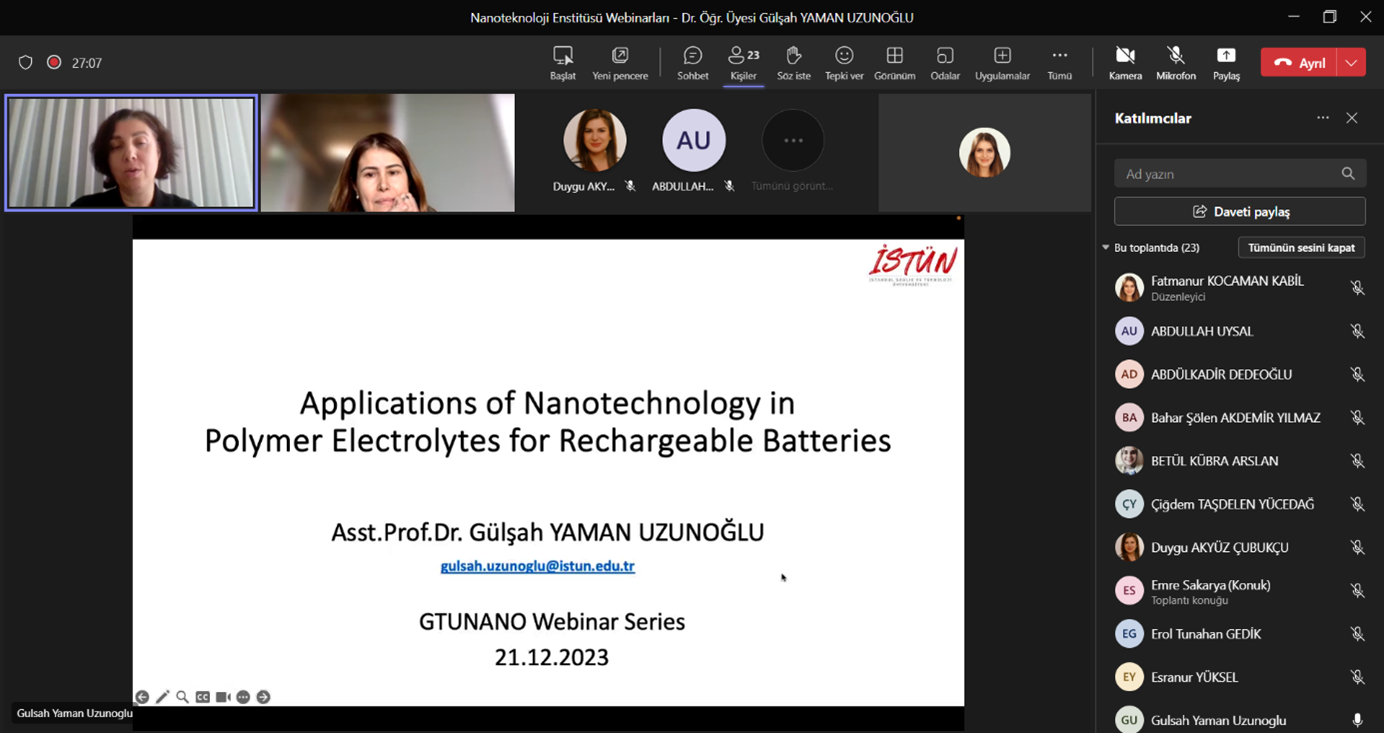Open Uygulamalar apps menu
The width and height of the screenshot is (1384, 733).
pyautogui.click(x=1002, y=62)
